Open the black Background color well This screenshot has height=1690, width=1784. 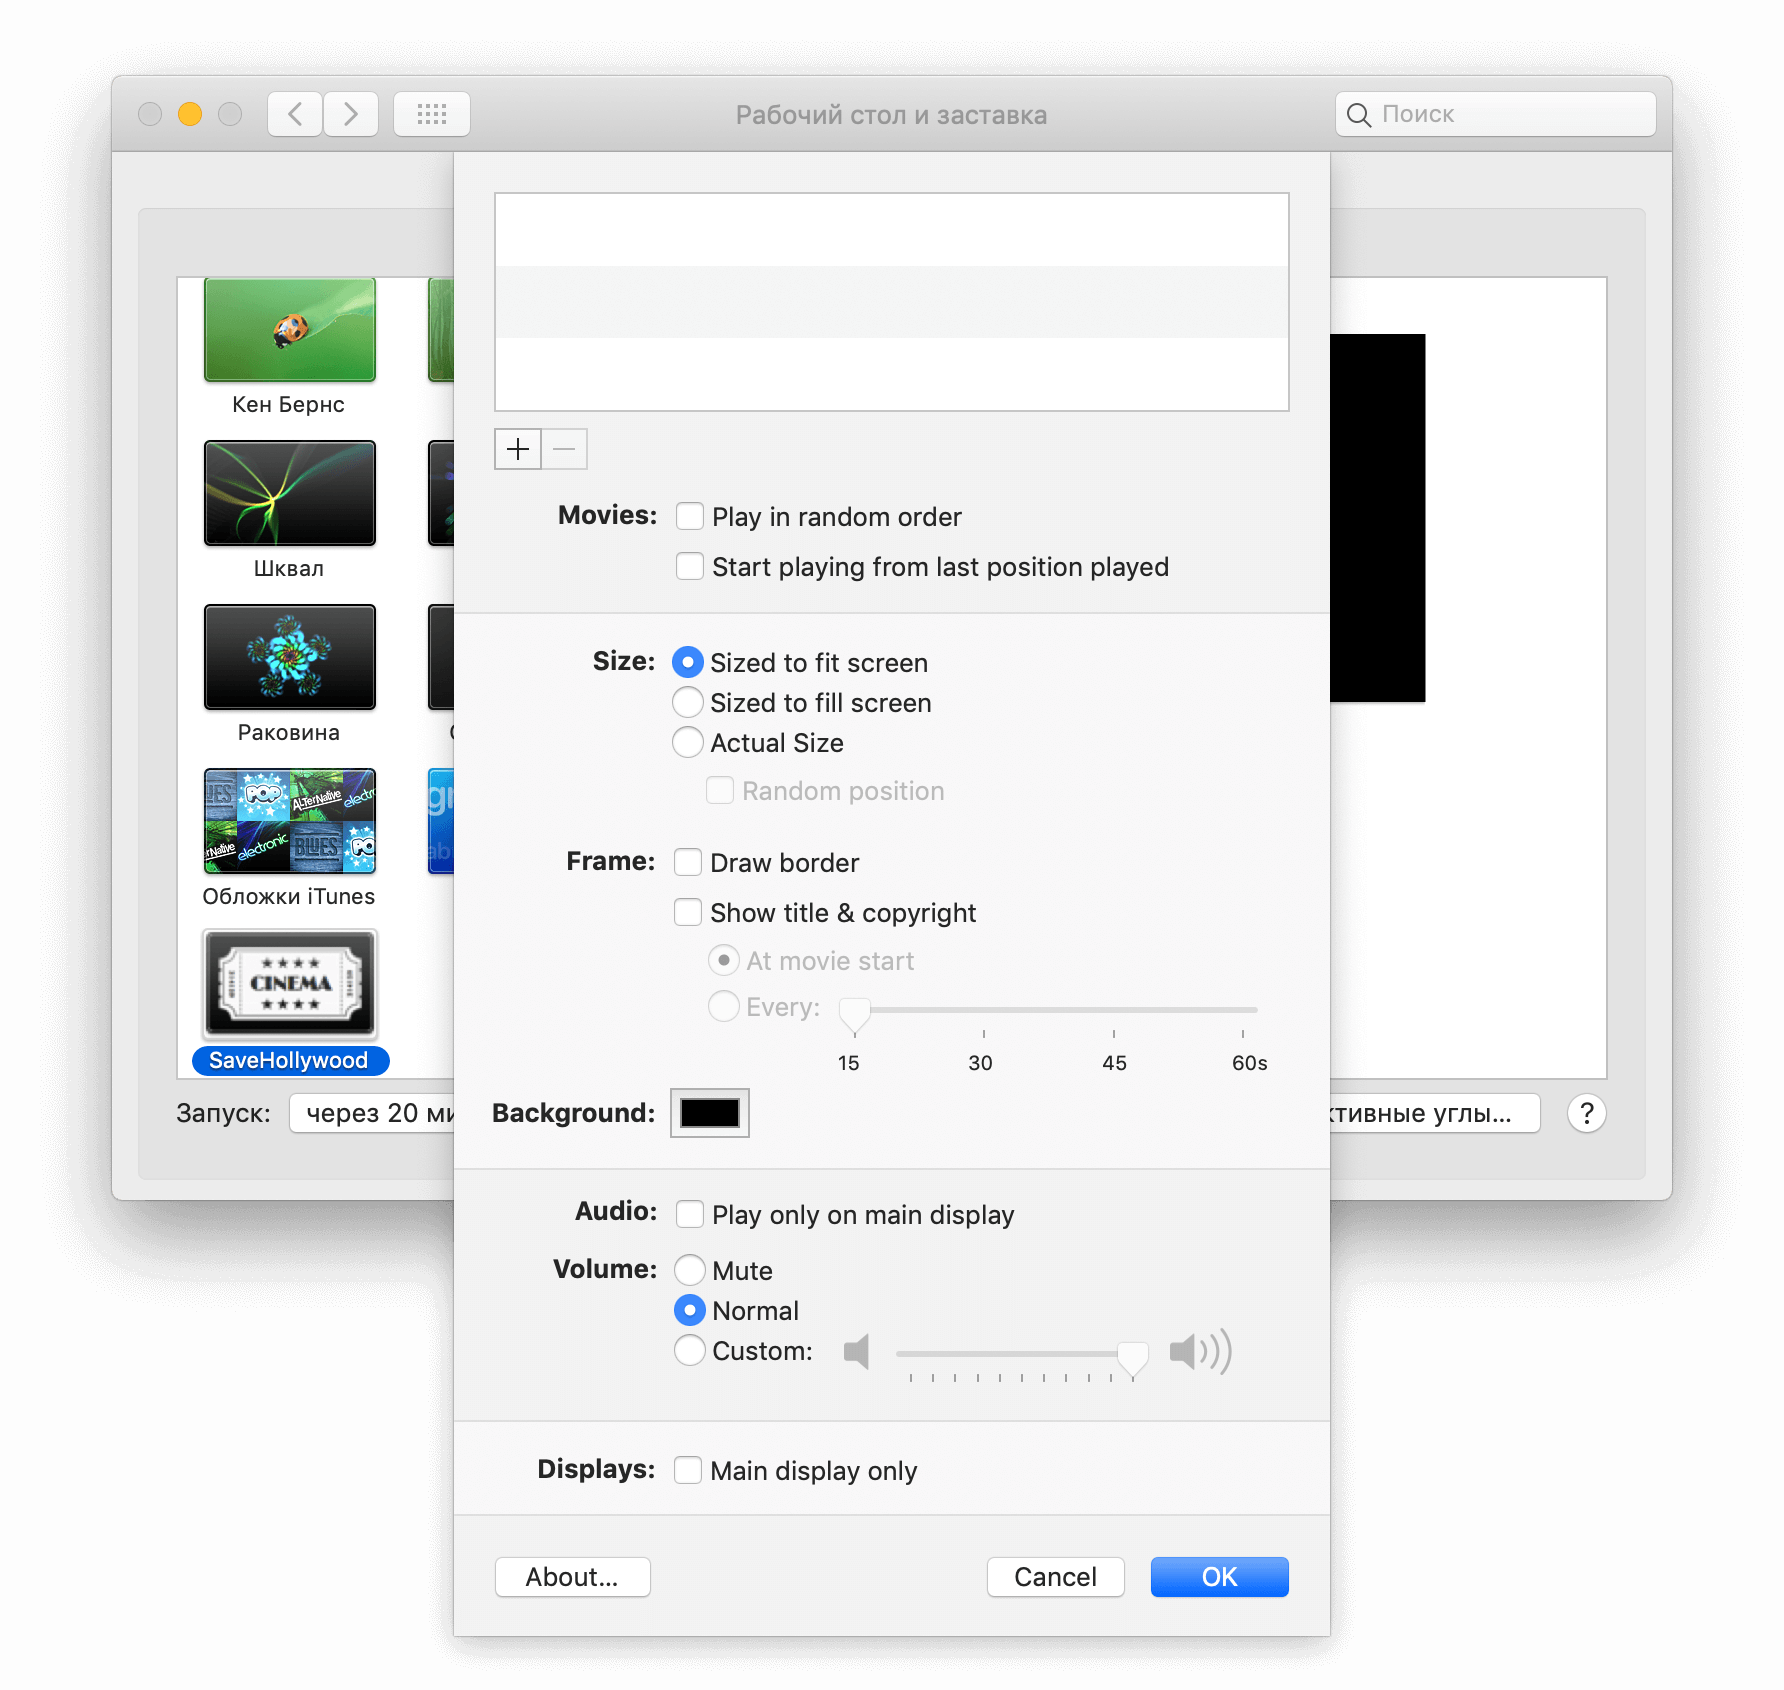coord(709,1113)
